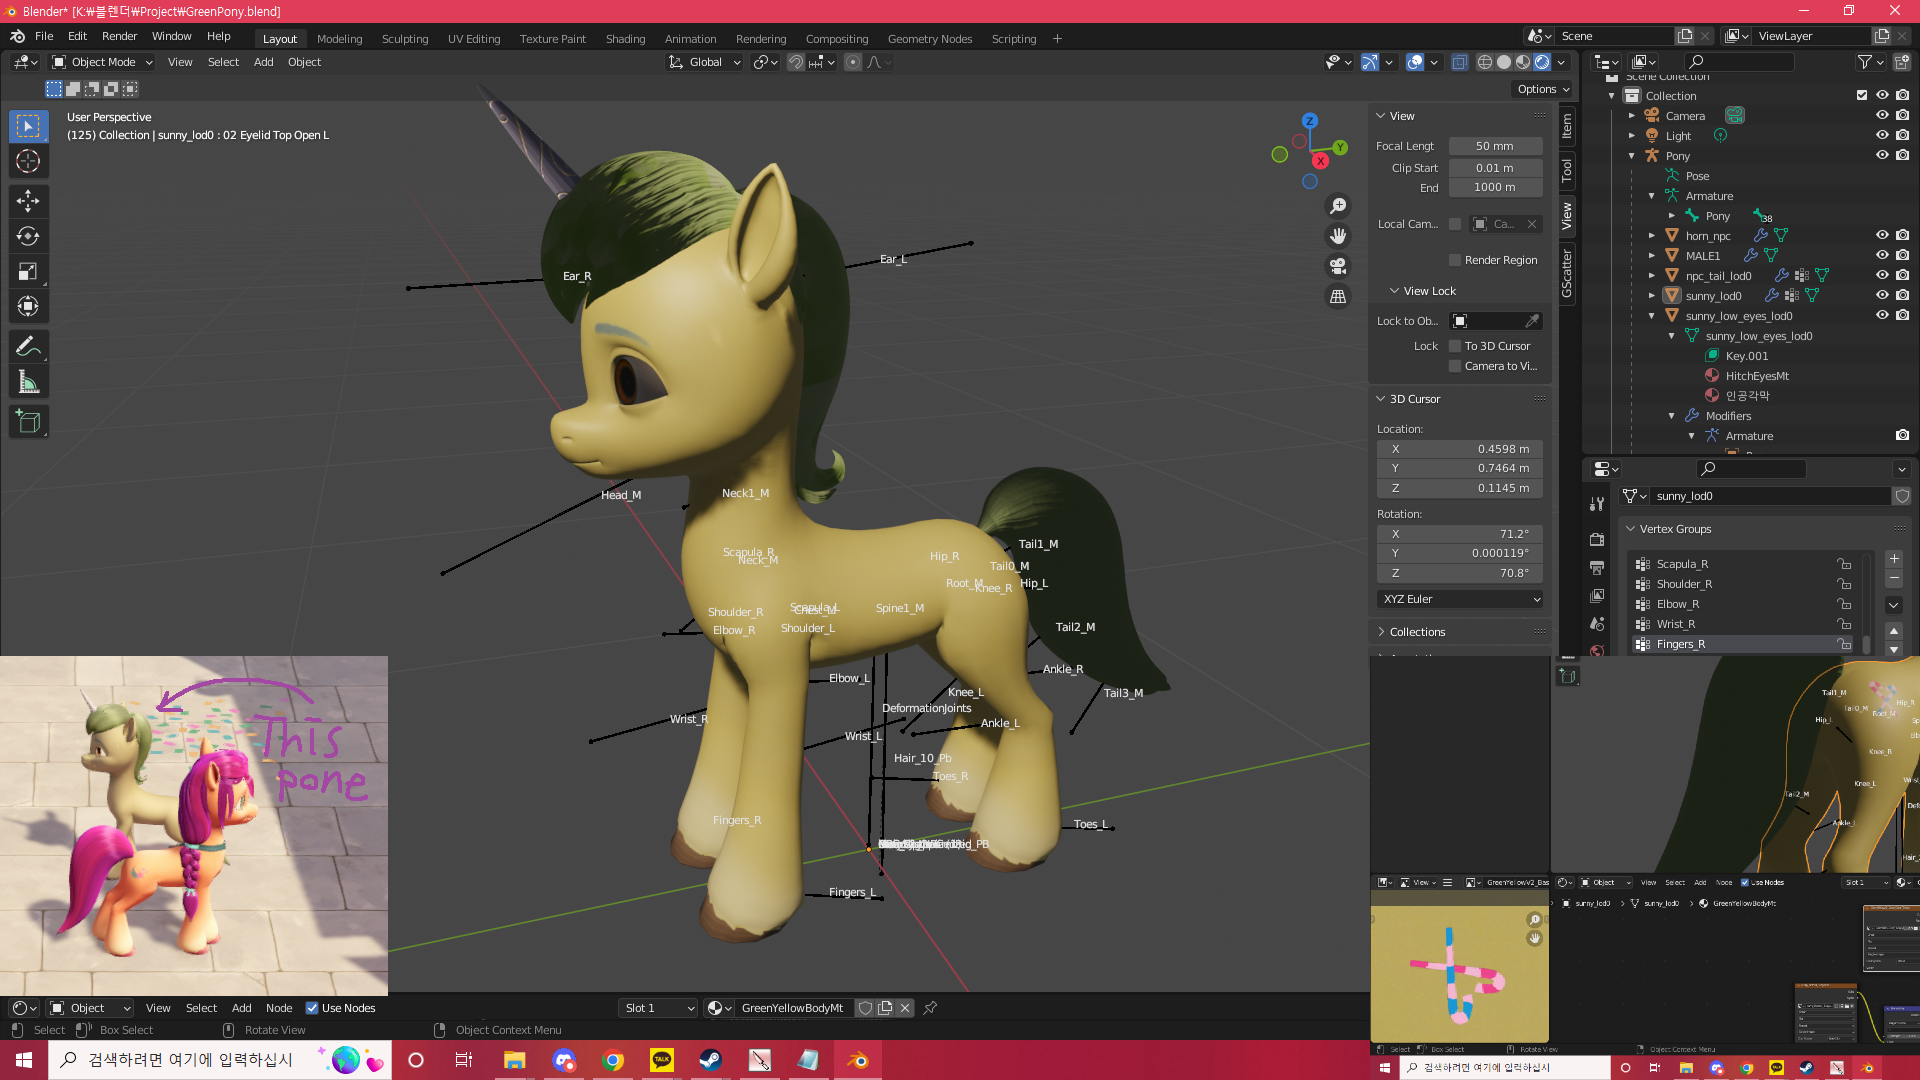Select the Measure tool
The image size is (1920, 1080).
(x=28, y=382)
